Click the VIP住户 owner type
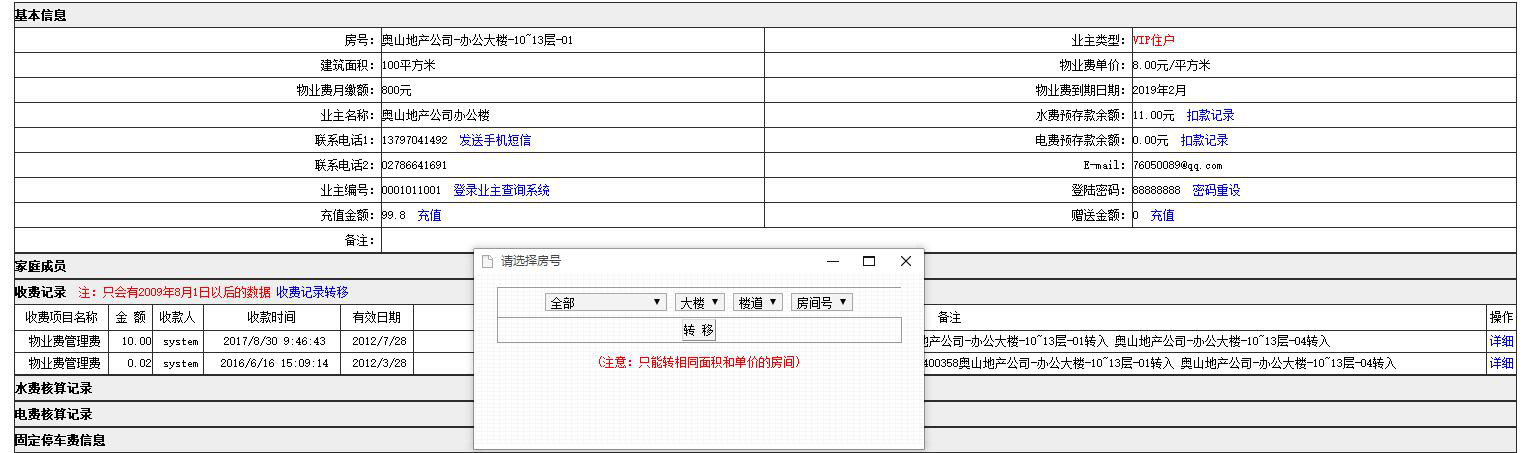 coord(1153,40)
